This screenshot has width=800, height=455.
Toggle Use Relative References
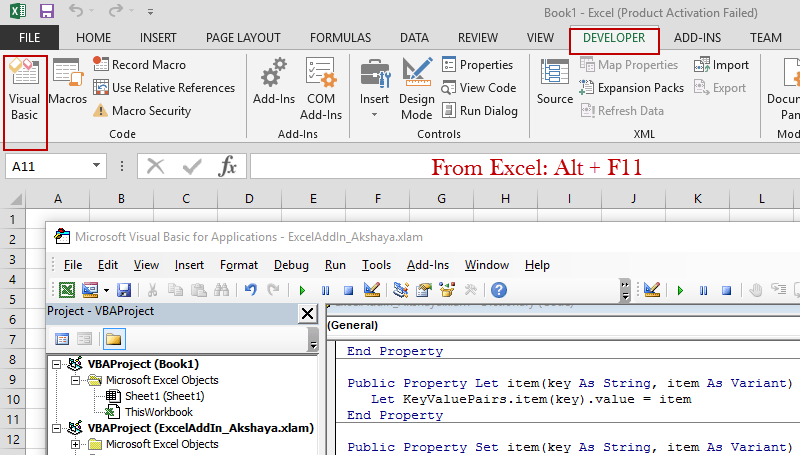(x=164, y=88)
